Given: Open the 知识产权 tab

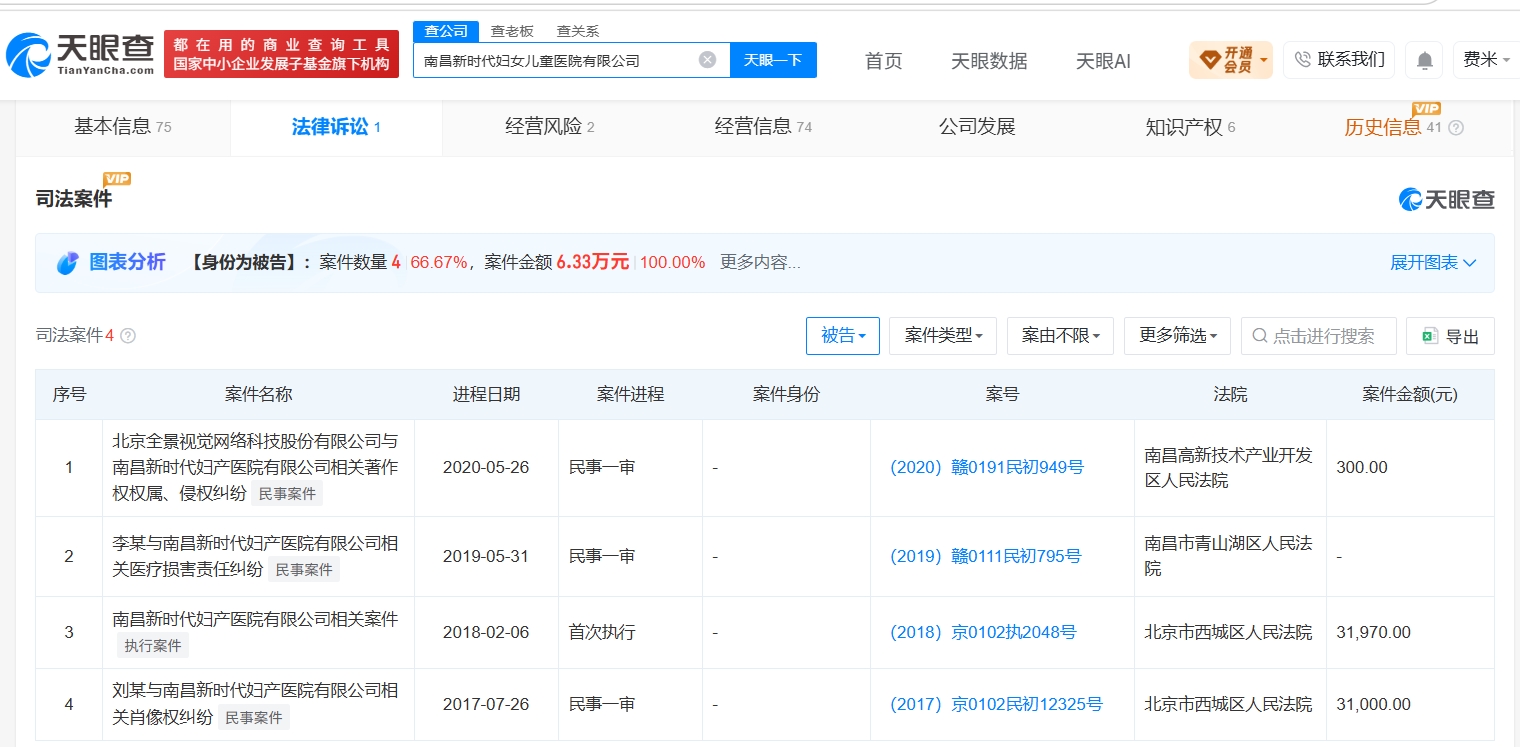Looking at the screenshot, I should tap(1190, 127).
